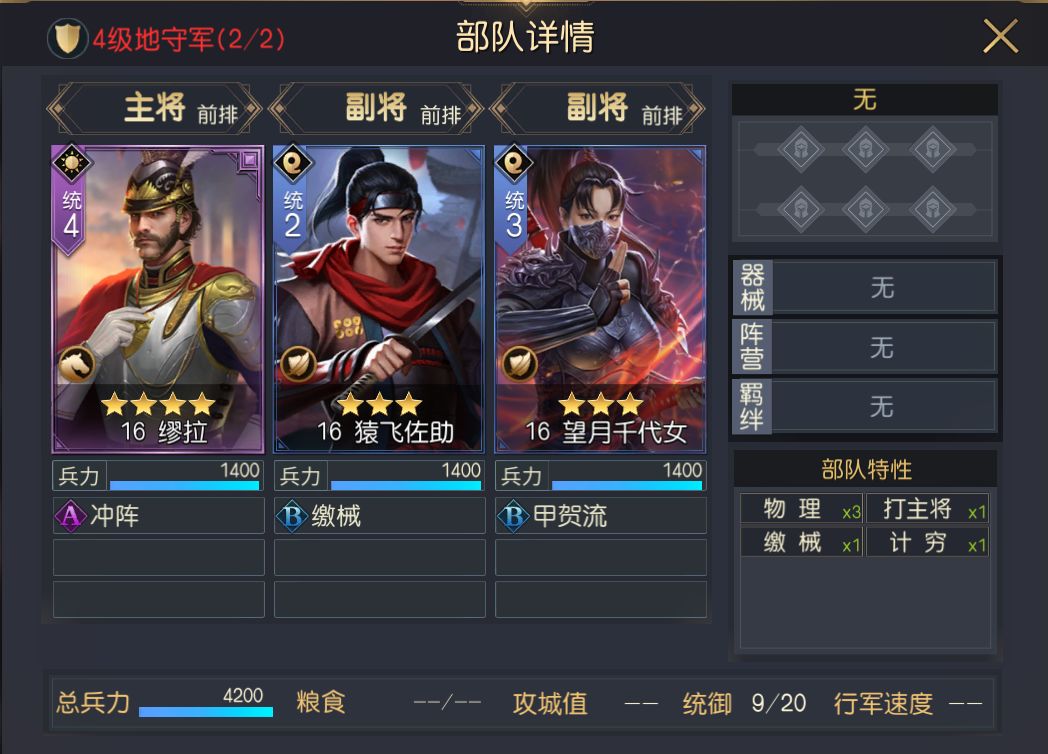Image resolution: width=1048 pixels, height=754 pixels.
Task: Select the first helmet slot in formation panel
Action: (800, 148)
